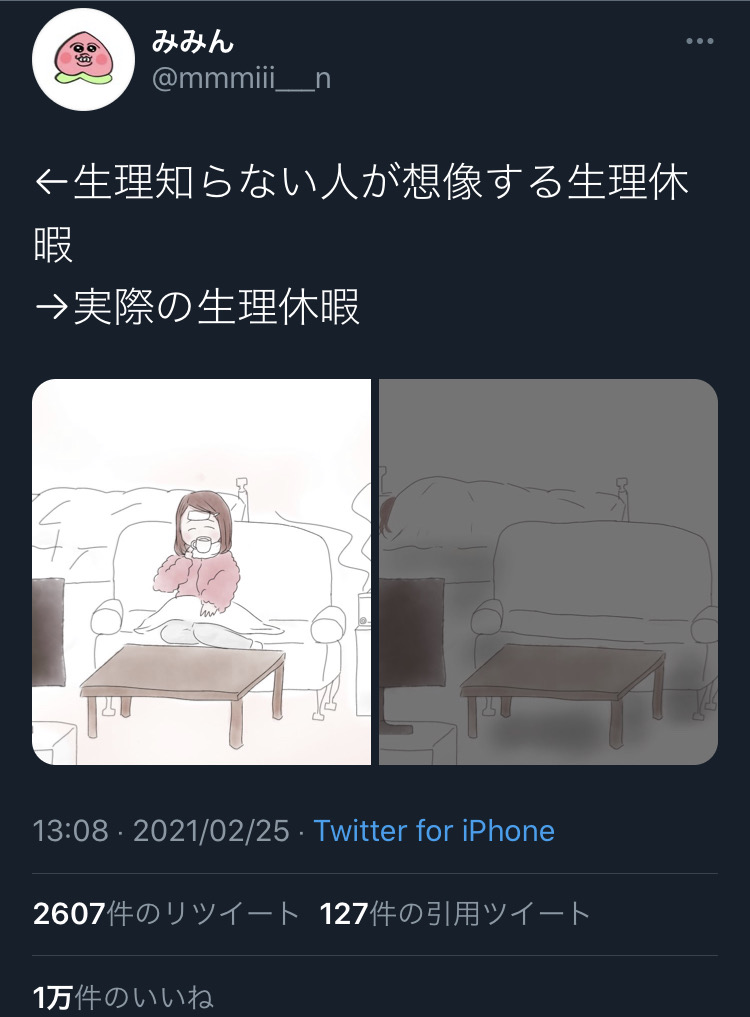Click the 13:08 timestamp
750x1017 pixels.
coord(70,831)
